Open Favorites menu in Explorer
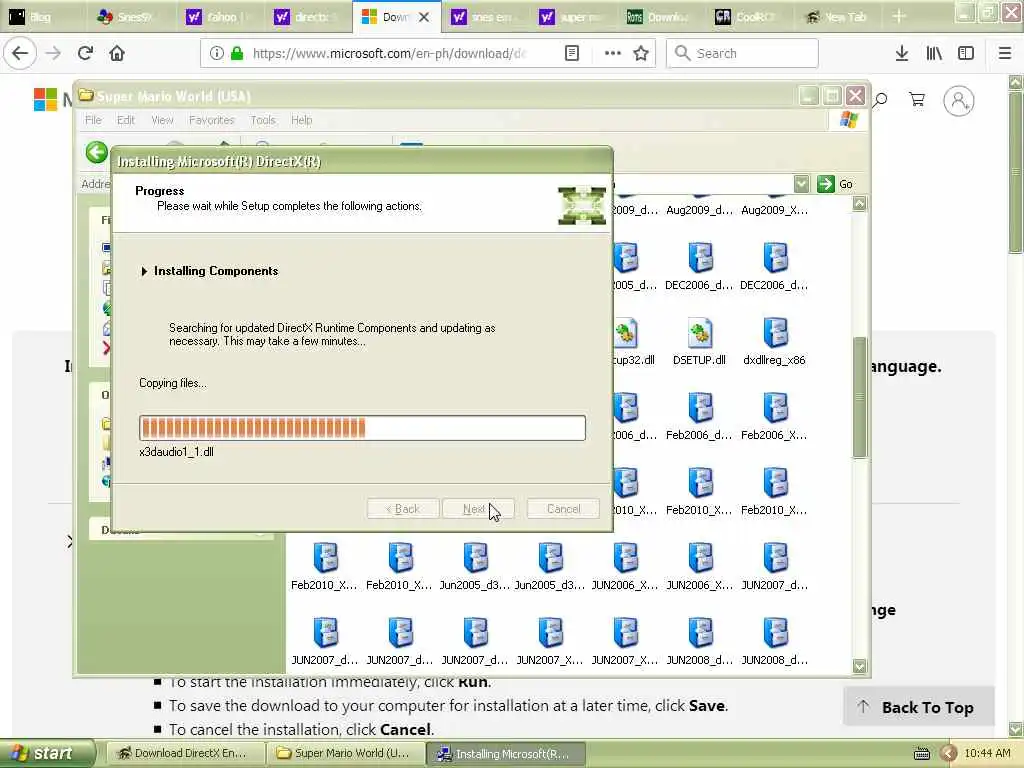 click(211, 120)
